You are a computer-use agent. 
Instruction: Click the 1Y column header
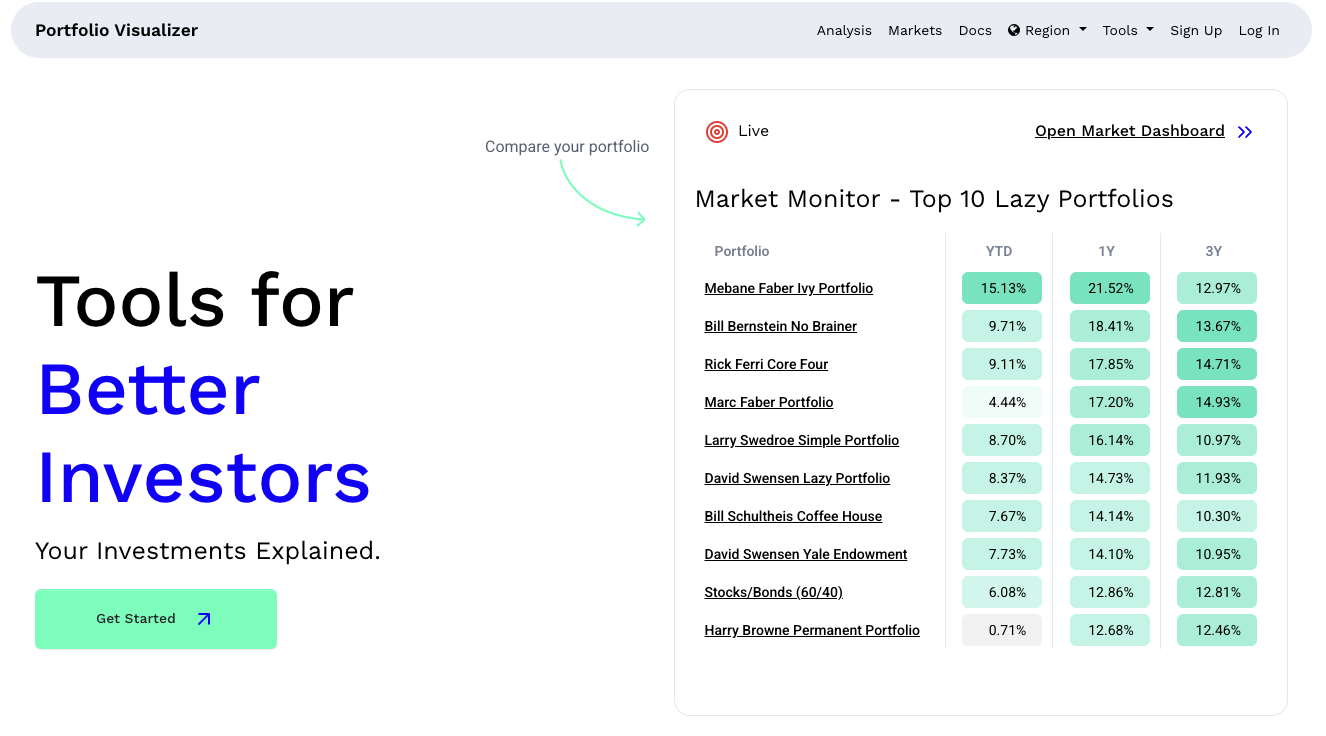pos(1107,251)
